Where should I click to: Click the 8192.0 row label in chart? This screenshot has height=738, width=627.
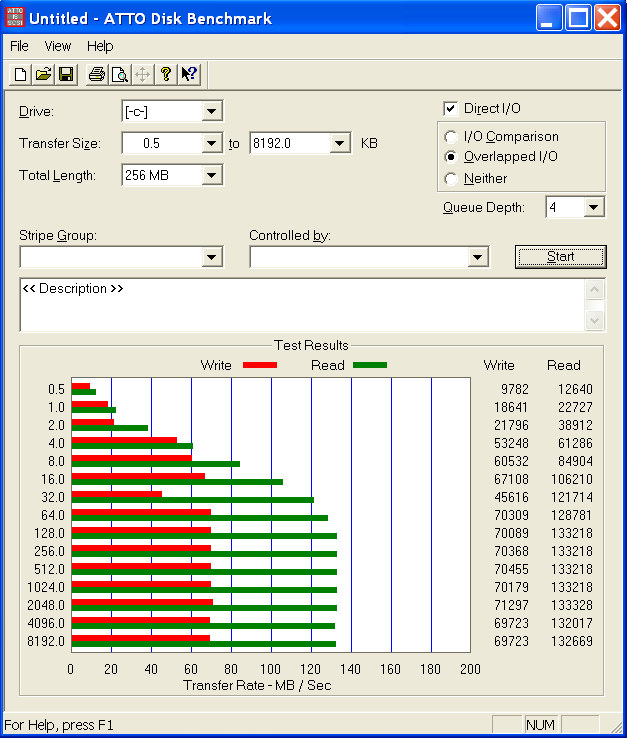click(46, 641)
